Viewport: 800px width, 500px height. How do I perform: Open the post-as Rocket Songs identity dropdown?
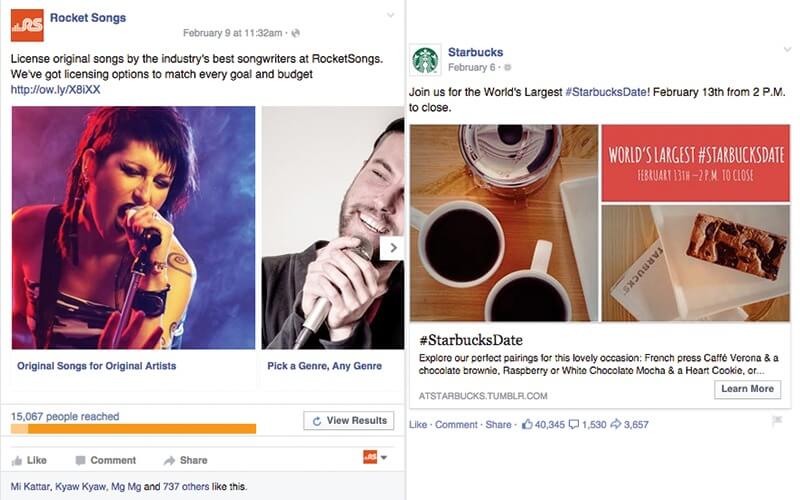coord(374,458)
